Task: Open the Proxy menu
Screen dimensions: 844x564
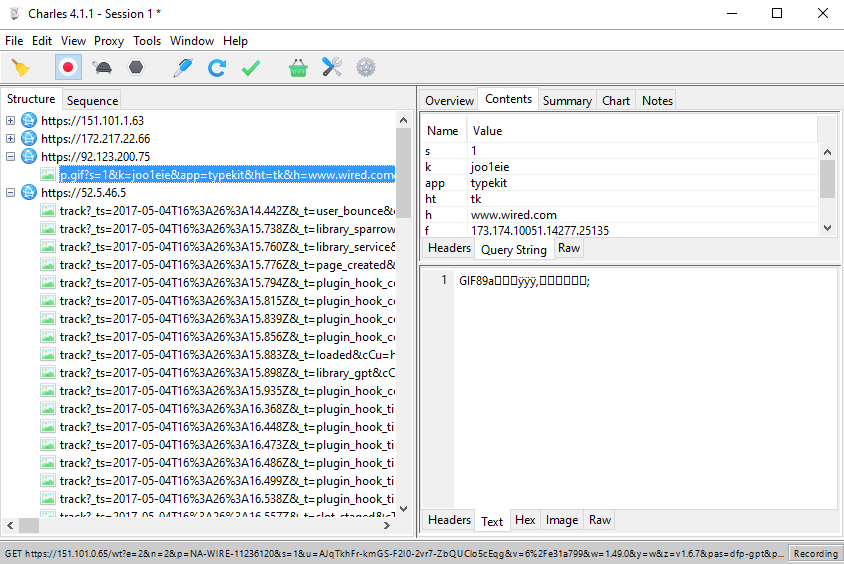Action: point(109,41)
